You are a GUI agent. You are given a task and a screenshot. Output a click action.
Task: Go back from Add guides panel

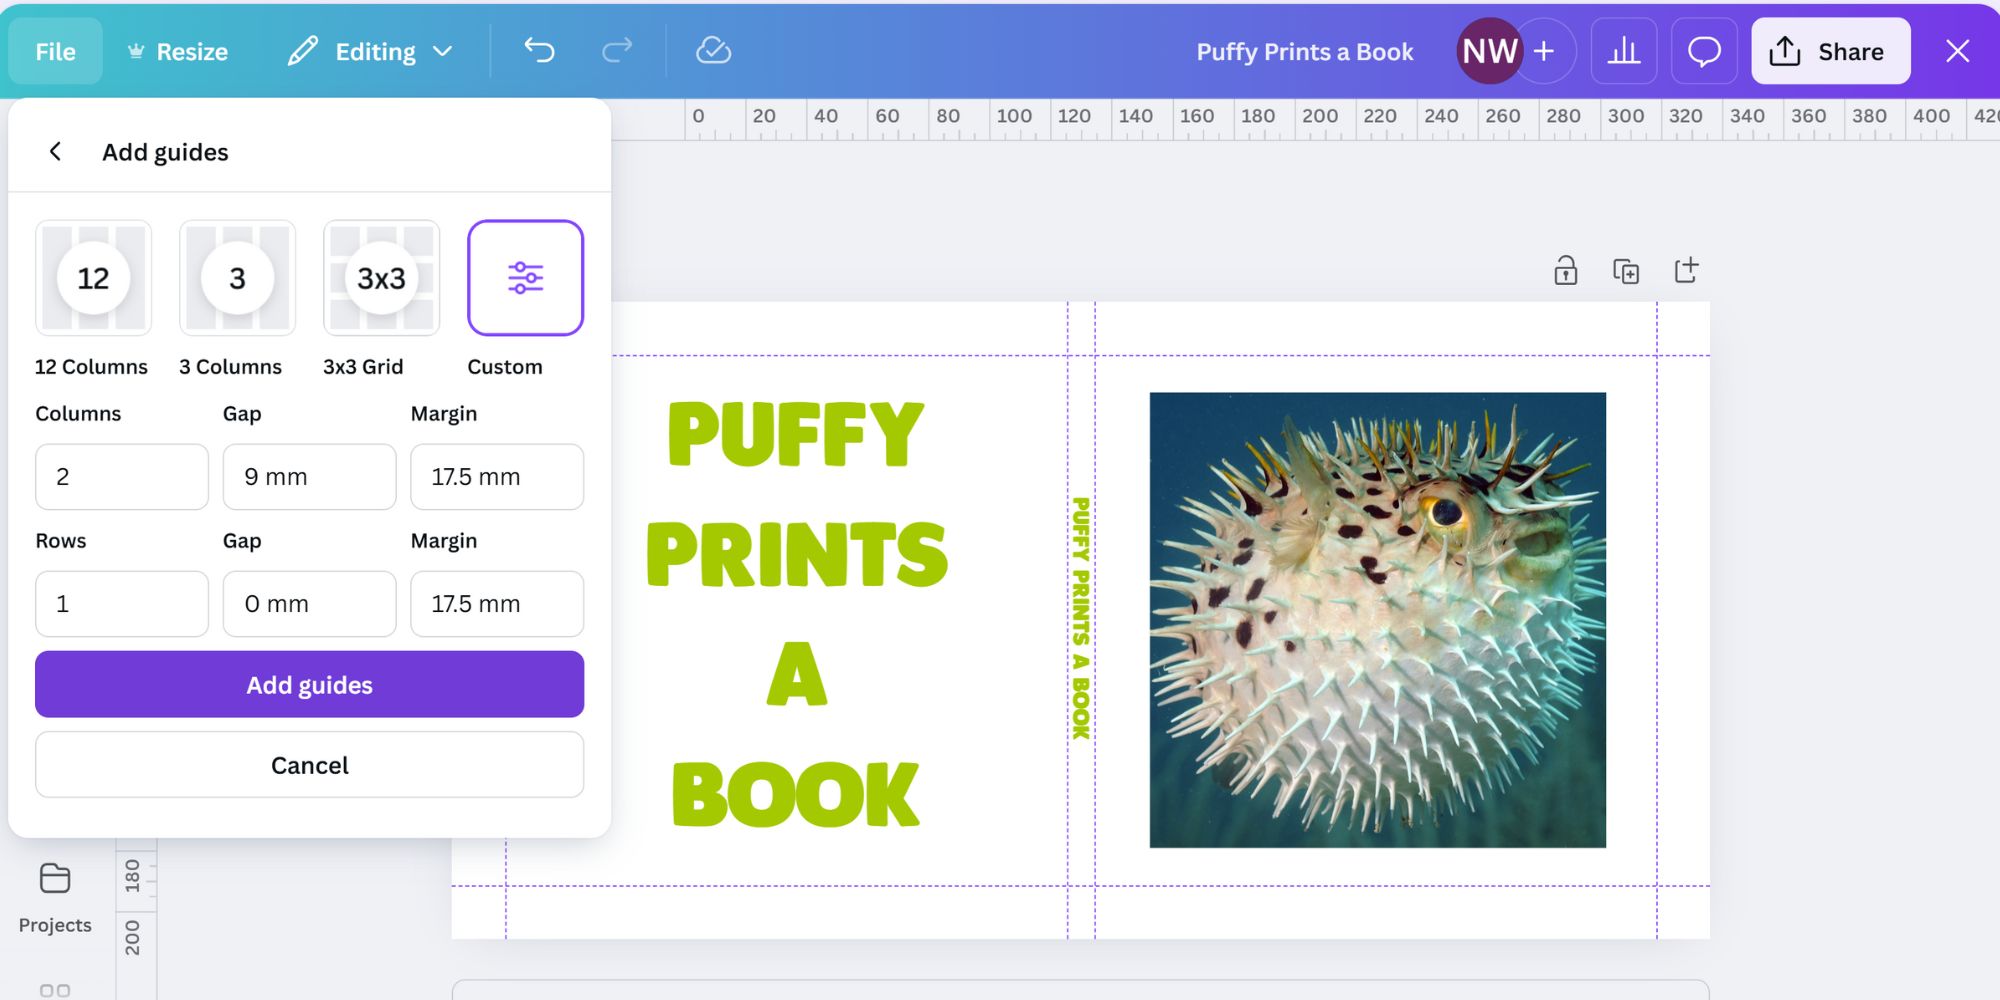55,151
